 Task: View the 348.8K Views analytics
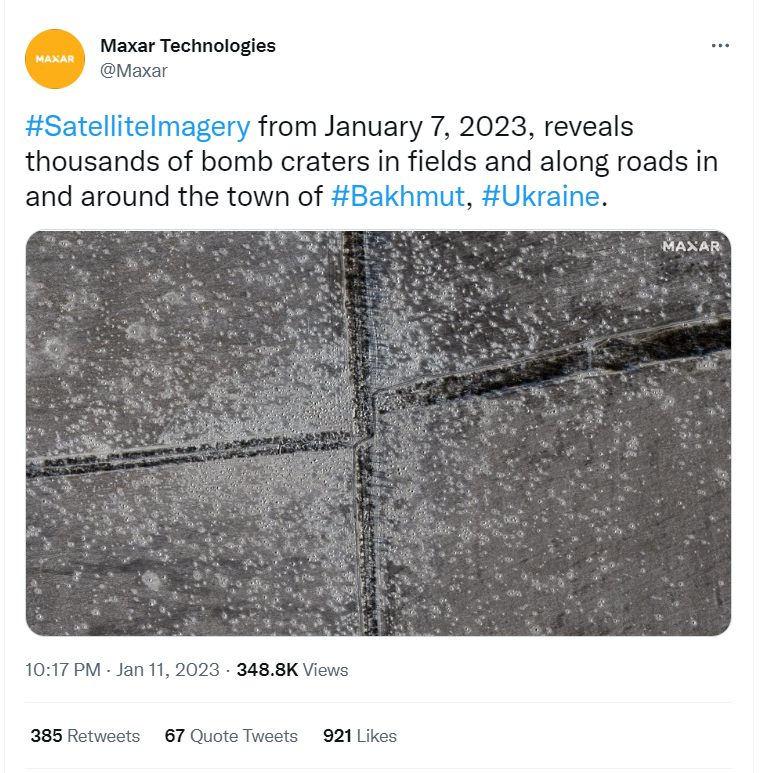tap(292, 670)
